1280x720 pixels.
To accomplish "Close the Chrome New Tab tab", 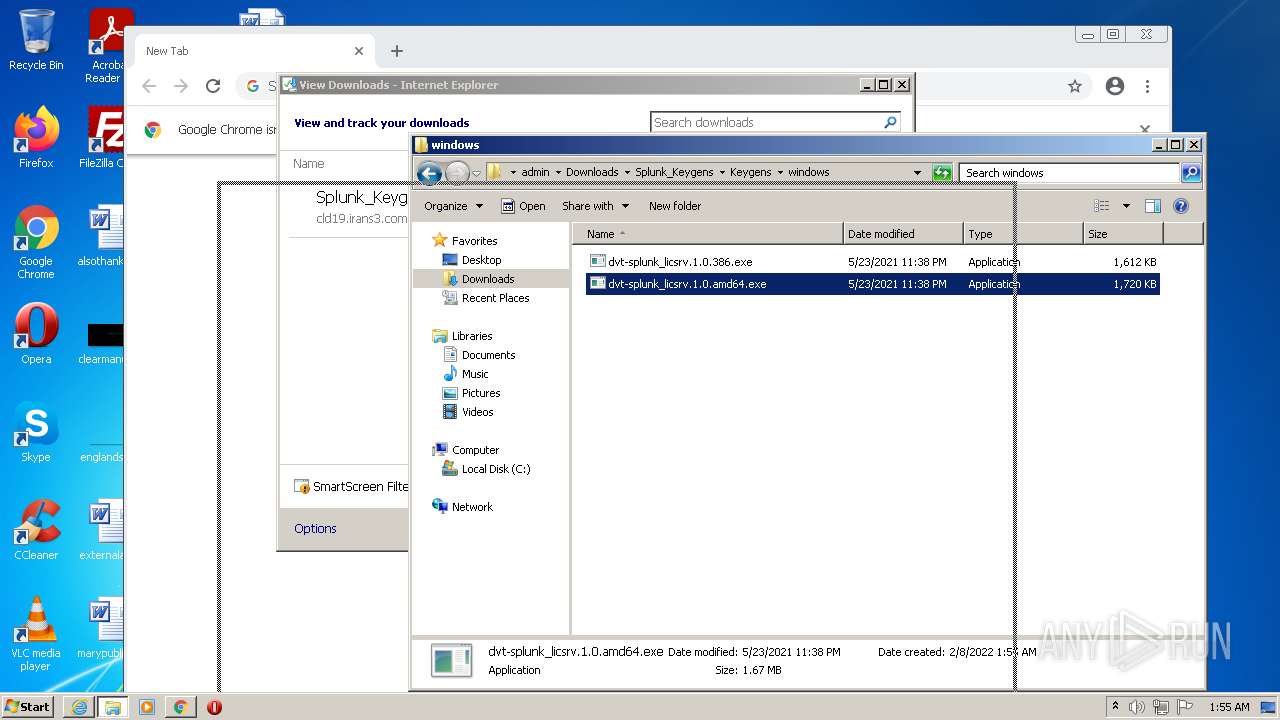I will click(x=359, y=51).
